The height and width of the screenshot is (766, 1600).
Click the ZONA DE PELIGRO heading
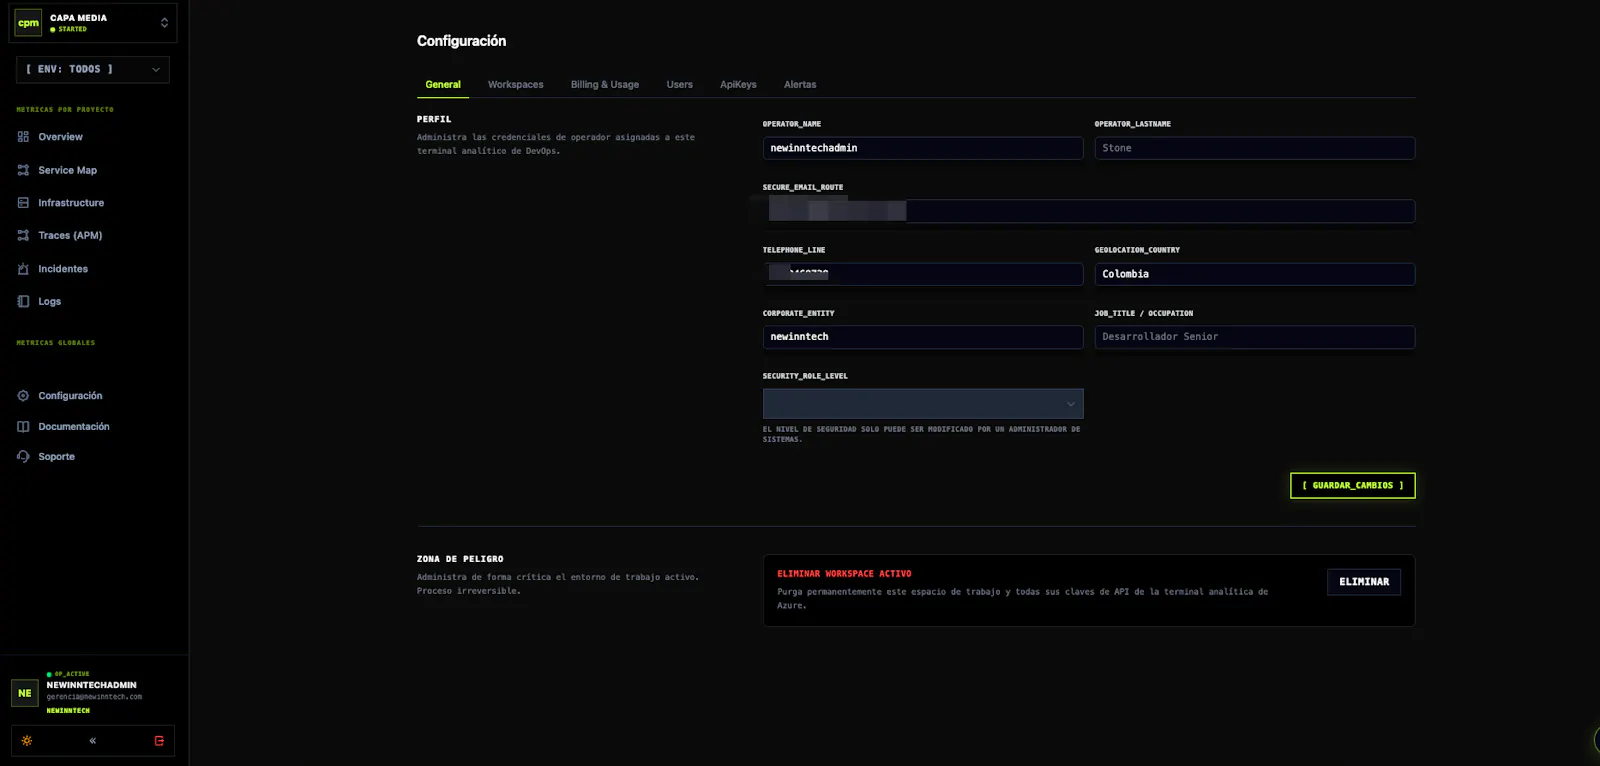[460, 559]
